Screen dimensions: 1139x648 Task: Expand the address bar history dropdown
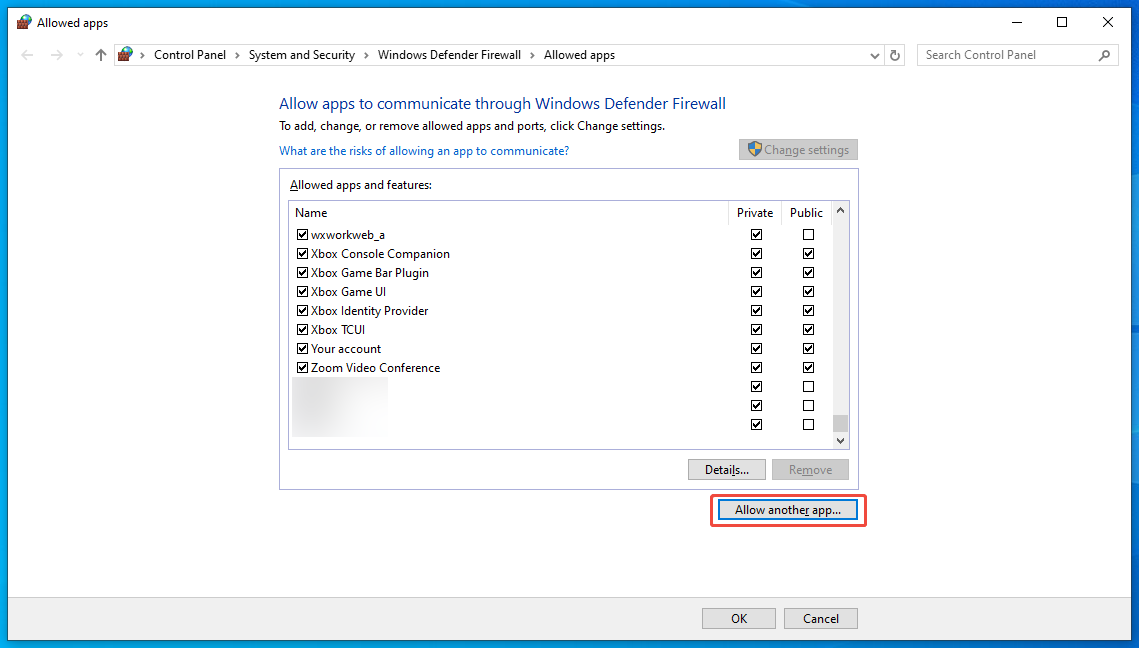875,55
